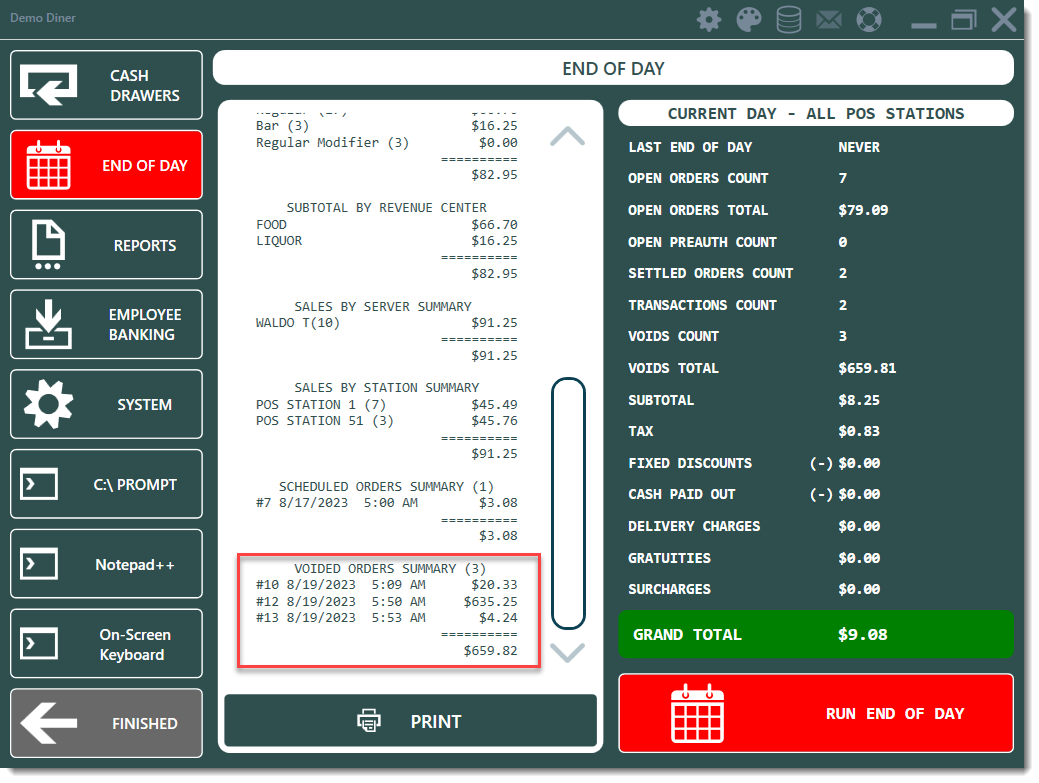This screenshot has height=783, width=1039.
Task: Click the envelope mail icon
Action: pos(829,20)
